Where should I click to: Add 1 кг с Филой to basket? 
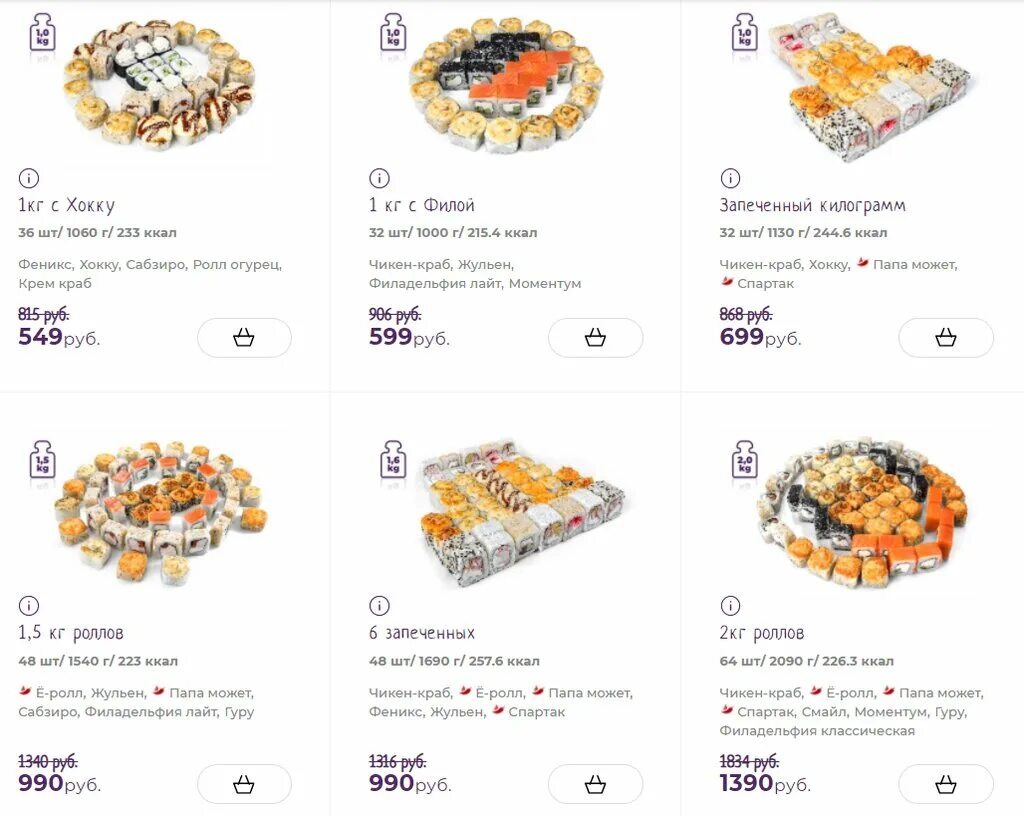595,338
